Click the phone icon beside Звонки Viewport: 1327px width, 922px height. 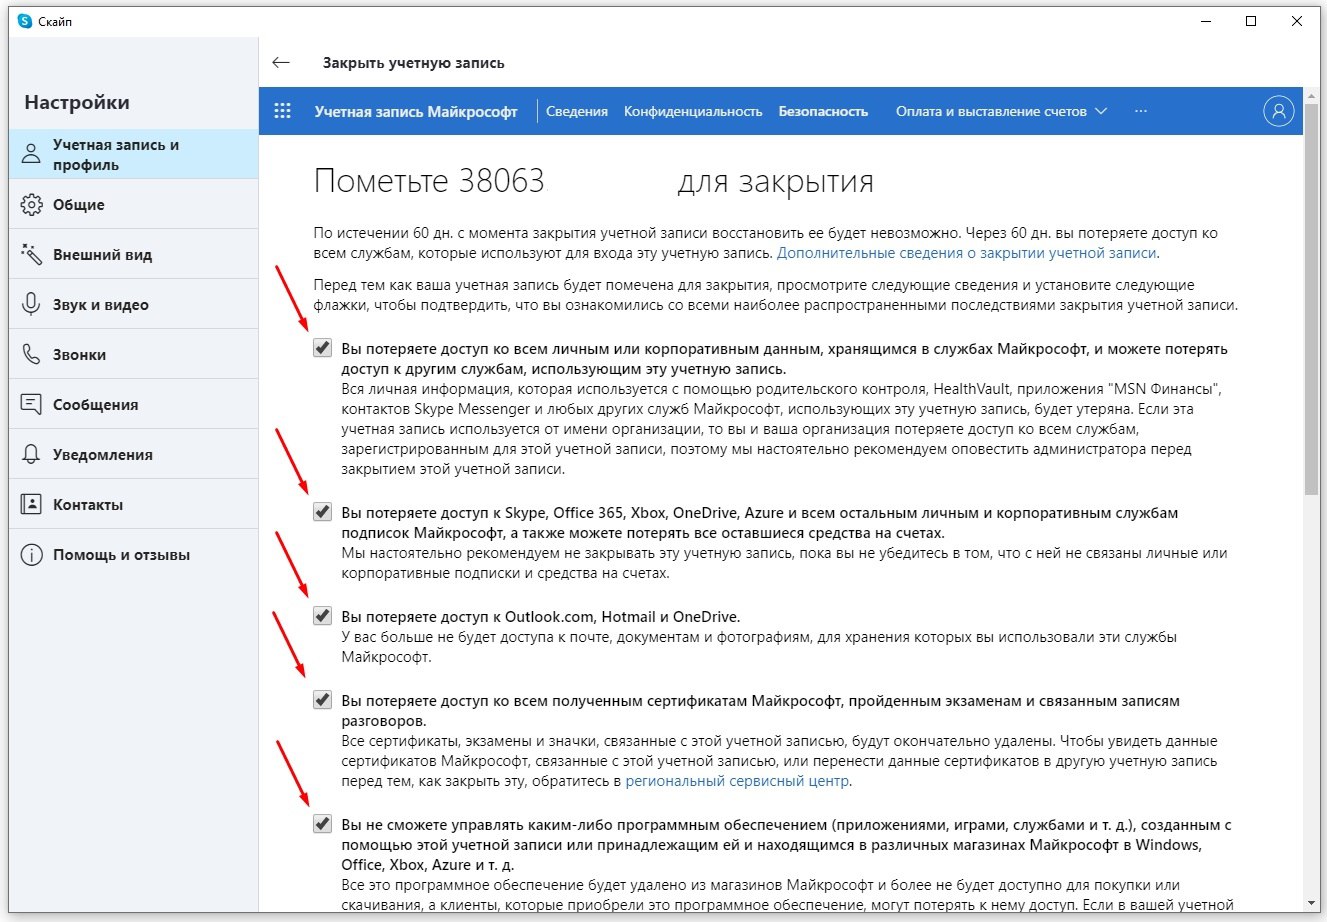click(32, 354)
